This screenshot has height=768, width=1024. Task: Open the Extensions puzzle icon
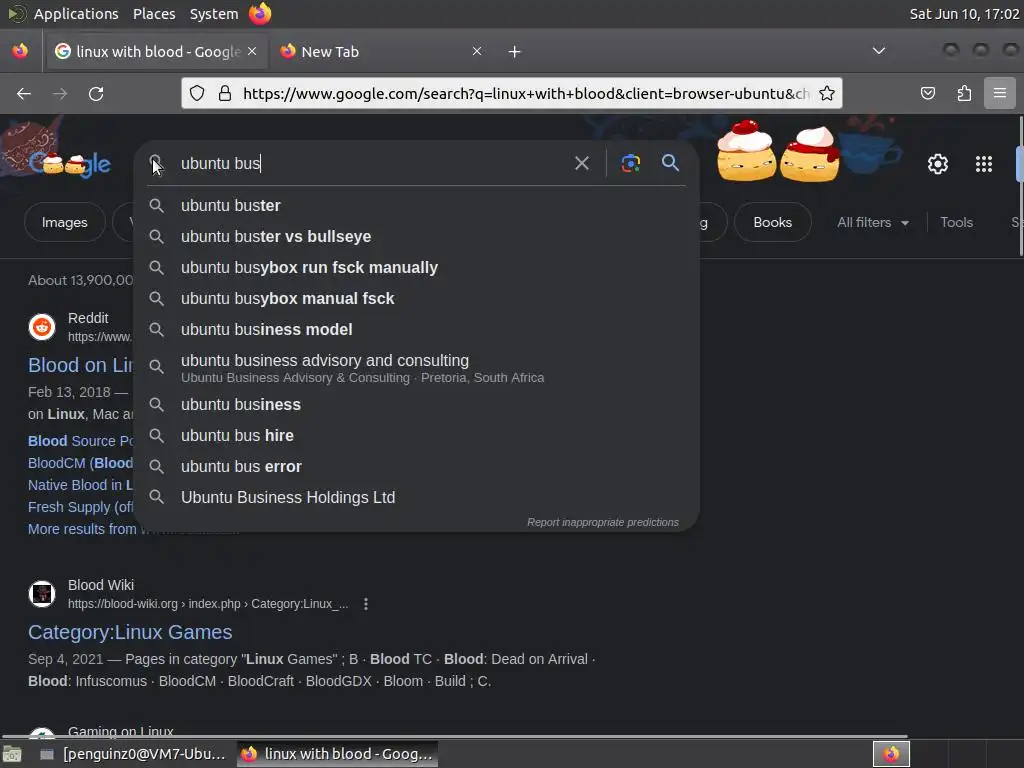964,93
